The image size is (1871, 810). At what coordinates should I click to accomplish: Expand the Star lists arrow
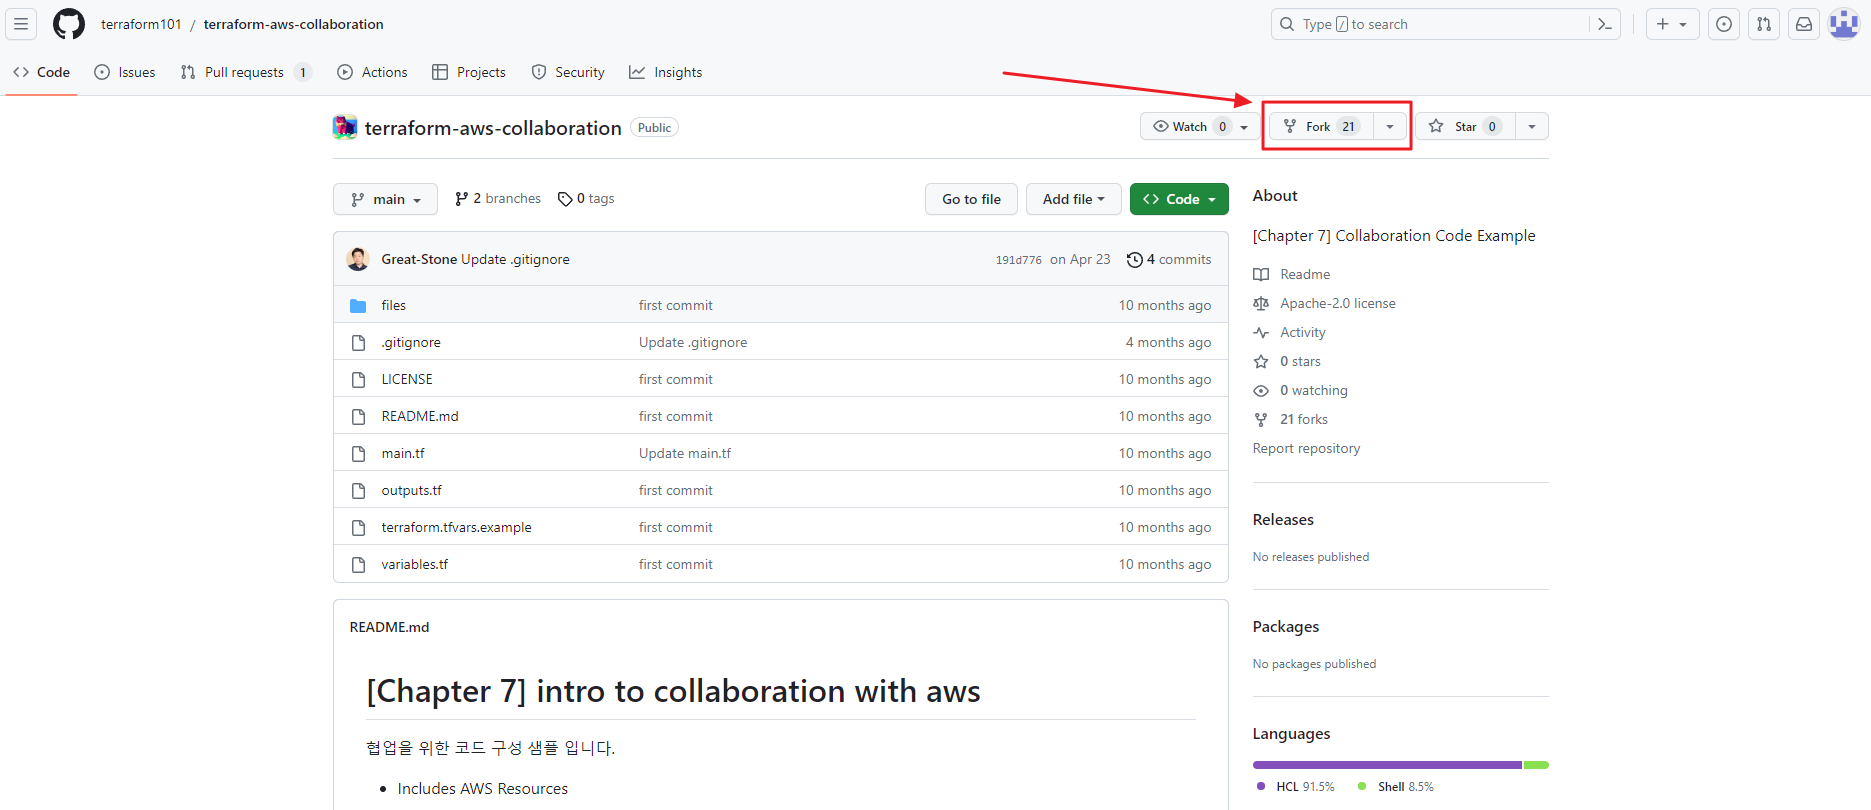coord(1532,126)
